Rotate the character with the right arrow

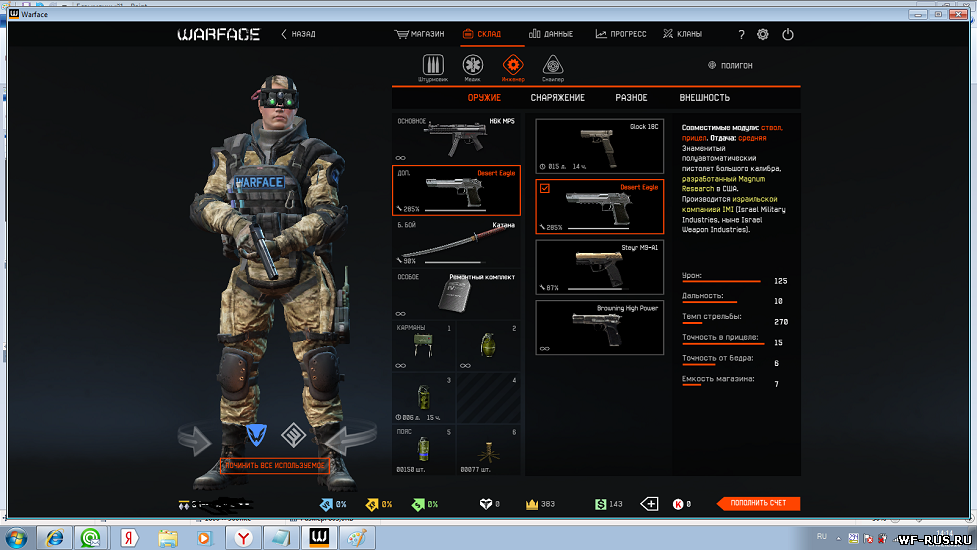(x=350, y=439)
